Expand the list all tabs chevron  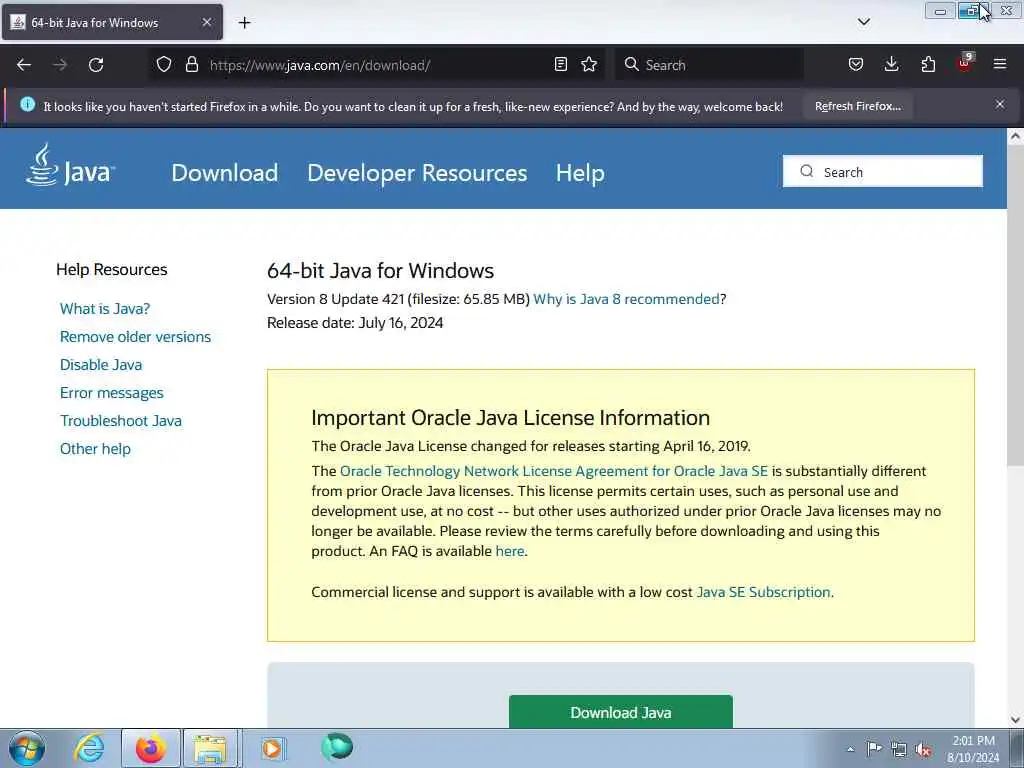tap(864, 22)
